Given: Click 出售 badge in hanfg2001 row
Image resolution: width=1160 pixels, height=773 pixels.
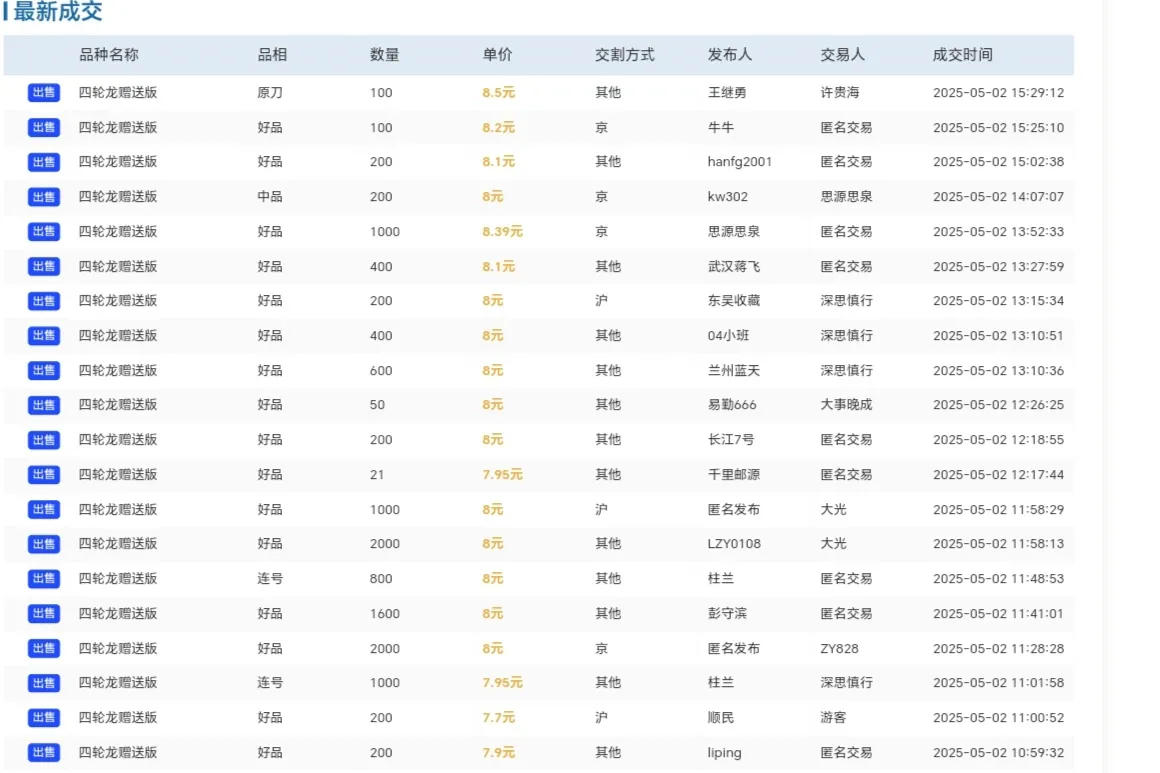Looking at the screenshot, I should point(44,162).
